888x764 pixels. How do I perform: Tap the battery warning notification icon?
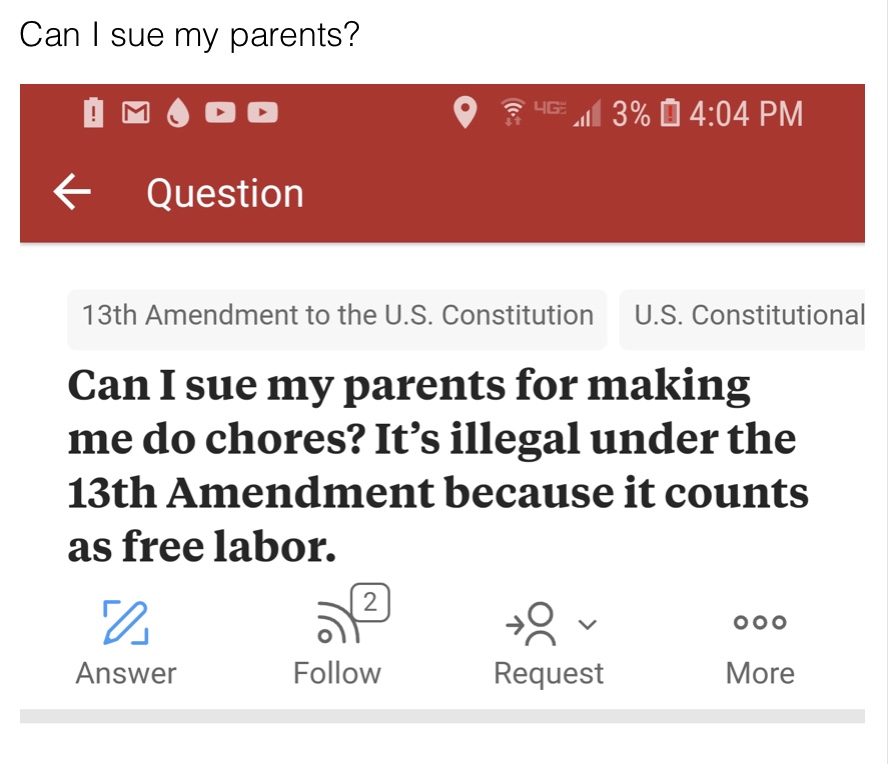(93, 112)
